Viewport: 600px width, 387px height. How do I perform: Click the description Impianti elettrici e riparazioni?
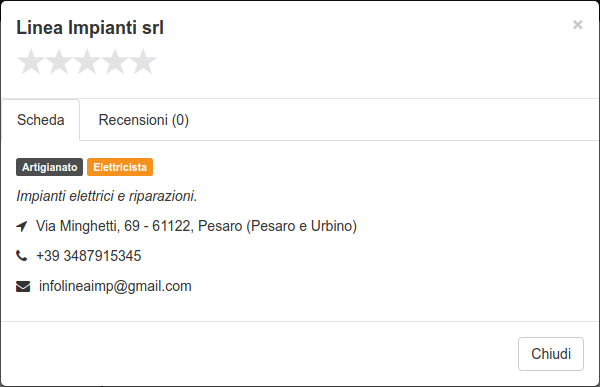pyautogui.click(x=107, y=196)
